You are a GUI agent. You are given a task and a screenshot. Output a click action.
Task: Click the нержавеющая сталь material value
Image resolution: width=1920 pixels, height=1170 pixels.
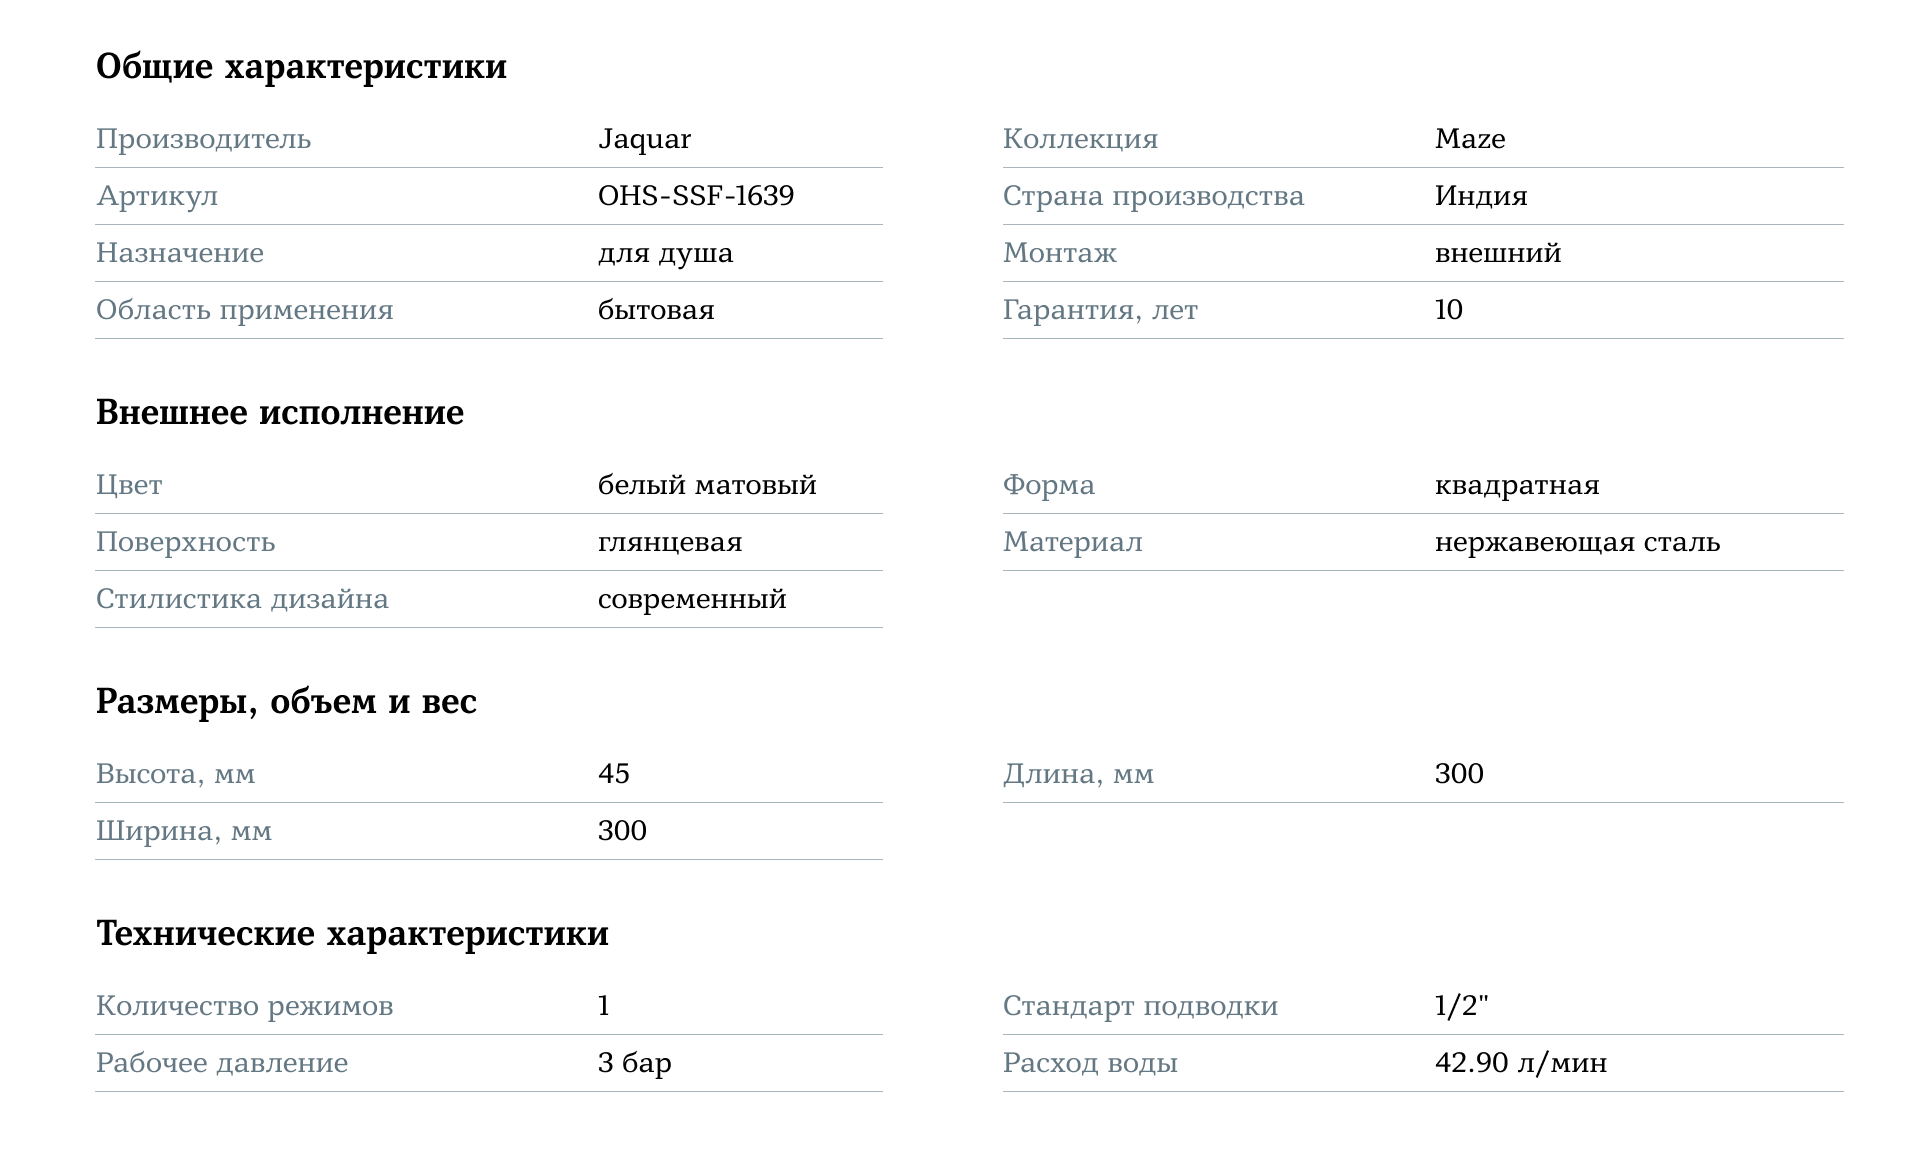click(x=1577, y=543)
